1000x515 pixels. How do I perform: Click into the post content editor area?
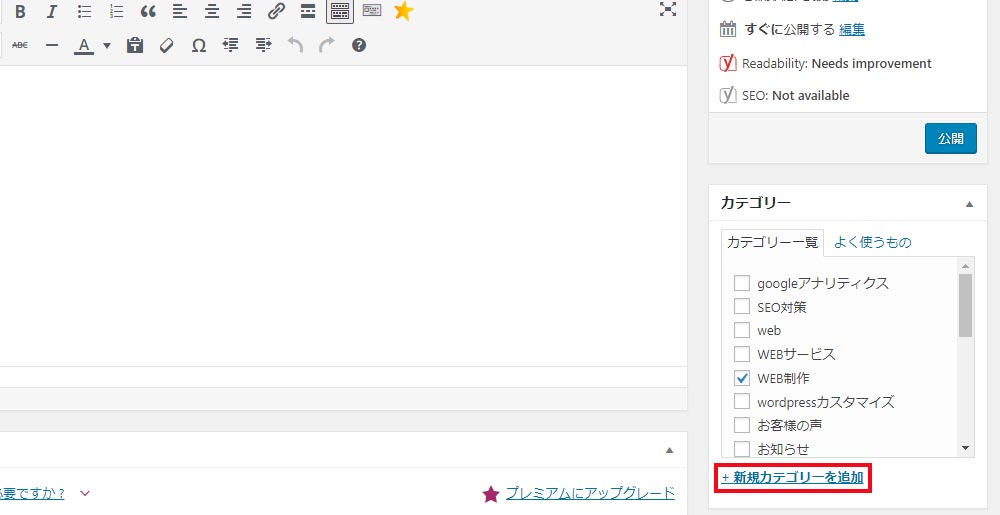(343, 215)
